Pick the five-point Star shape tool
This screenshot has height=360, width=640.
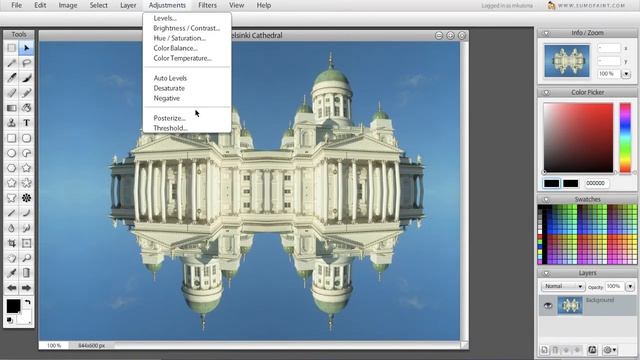[27, 168]
